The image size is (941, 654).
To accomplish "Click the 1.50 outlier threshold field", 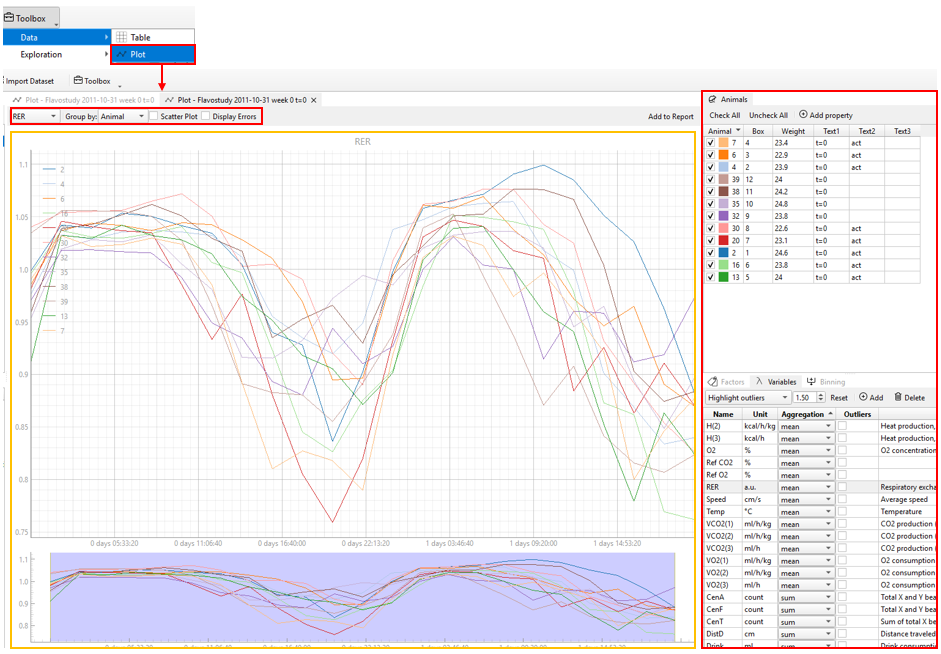I will point(805,397).
